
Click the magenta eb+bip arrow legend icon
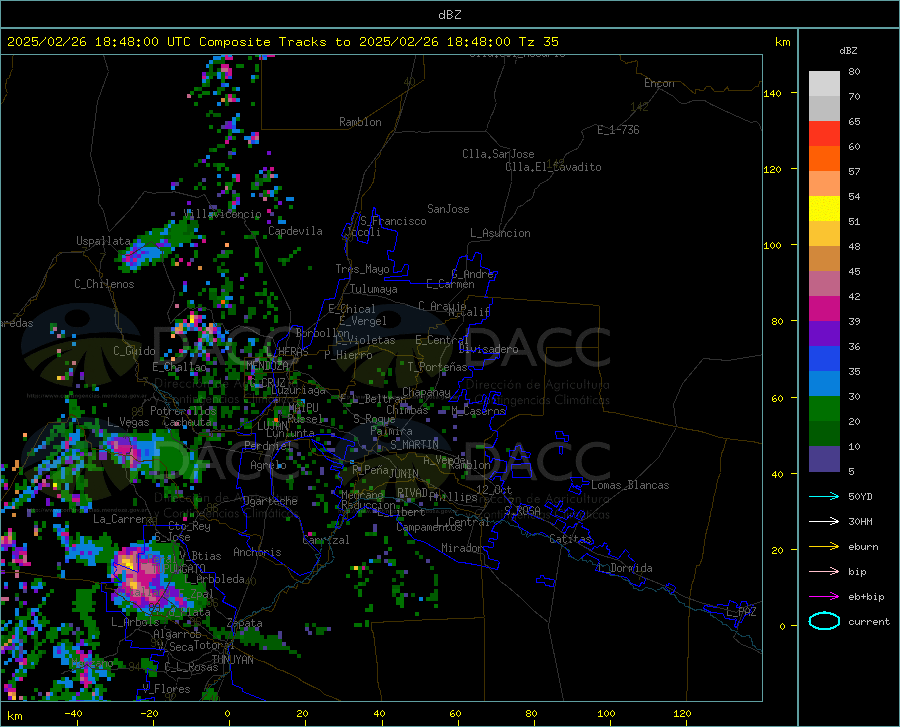(x=824, y=597)
